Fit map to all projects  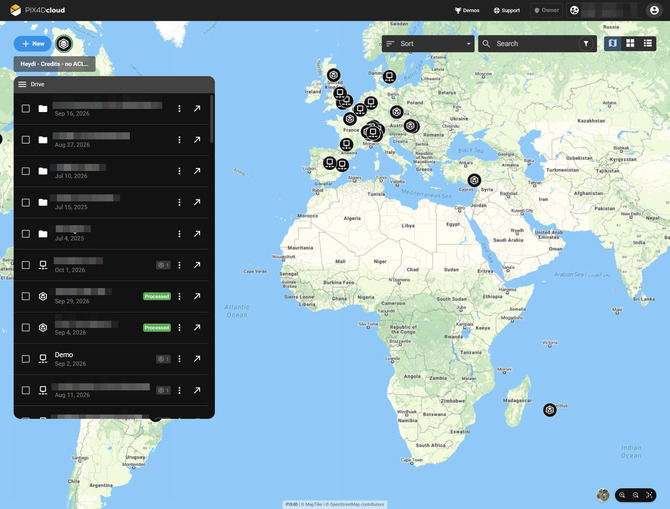(649, 495)
